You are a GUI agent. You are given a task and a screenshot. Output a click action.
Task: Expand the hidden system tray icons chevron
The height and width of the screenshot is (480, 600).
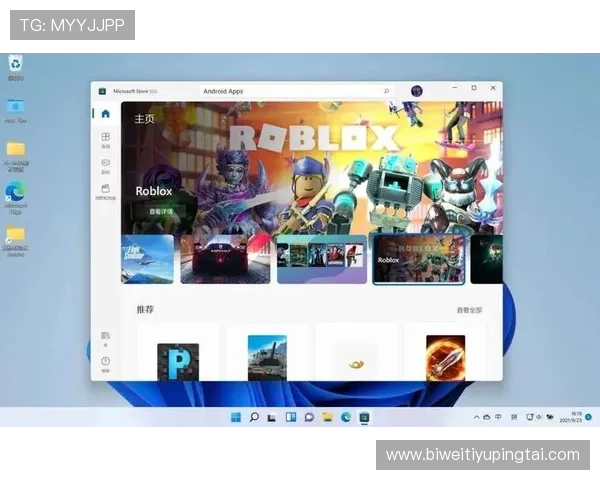[476, 417]
